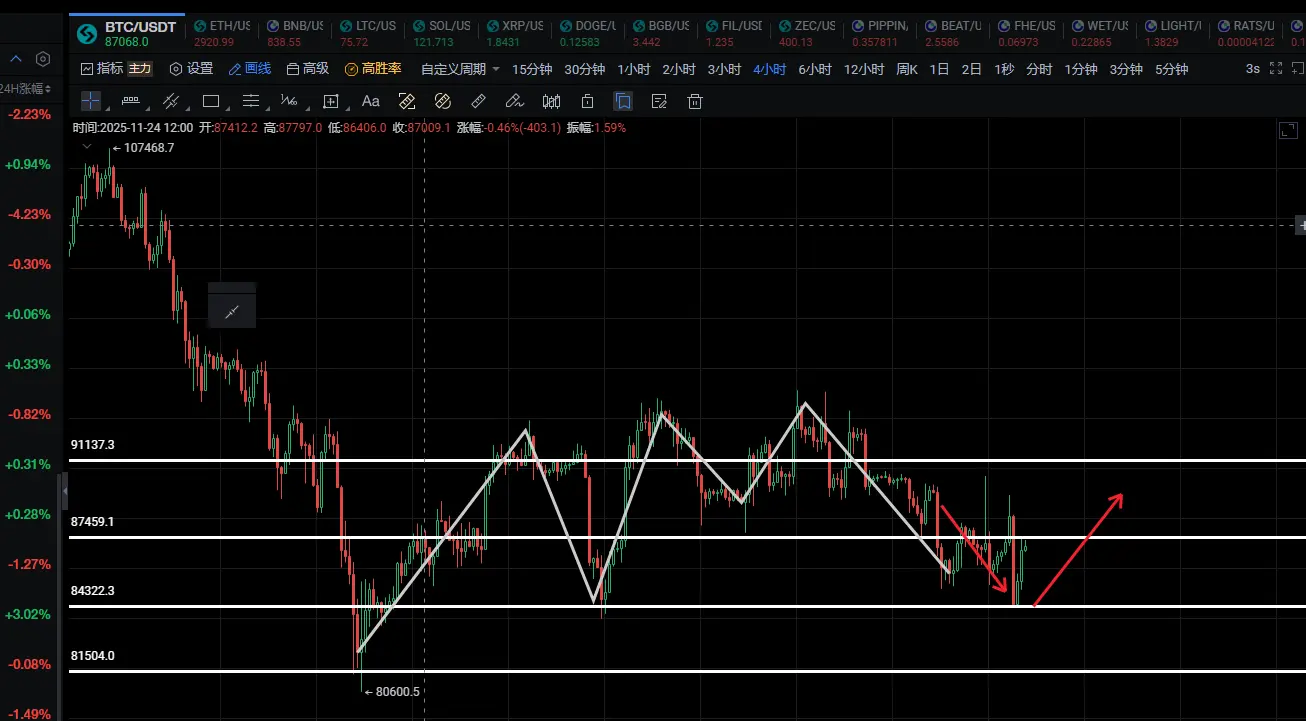Screen dimensions: 1306x721
Task: Open the DOGE pair tab
Action: pyautogui.click(x=586, y=32)
